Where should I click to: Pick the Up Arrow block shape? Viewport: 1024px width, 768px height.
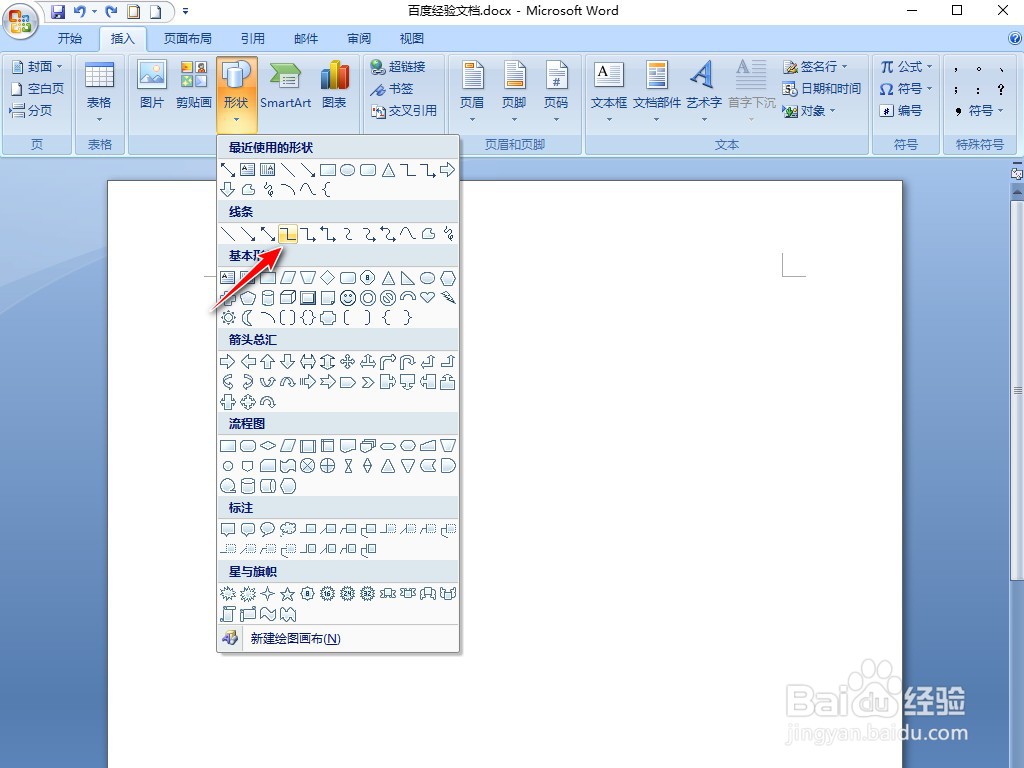click(268, 362)
